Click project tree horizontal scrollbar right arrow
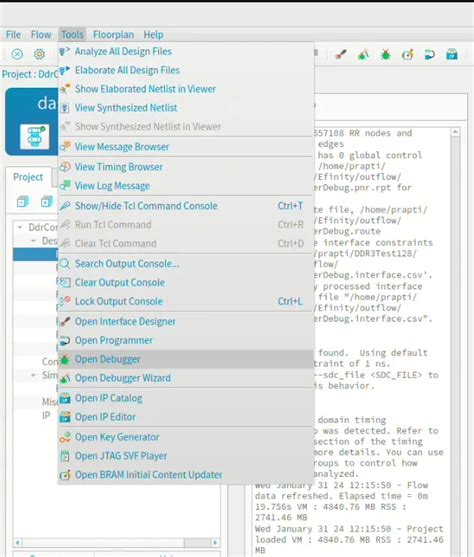The image size is (474, 557). click(x=215, y=543)
